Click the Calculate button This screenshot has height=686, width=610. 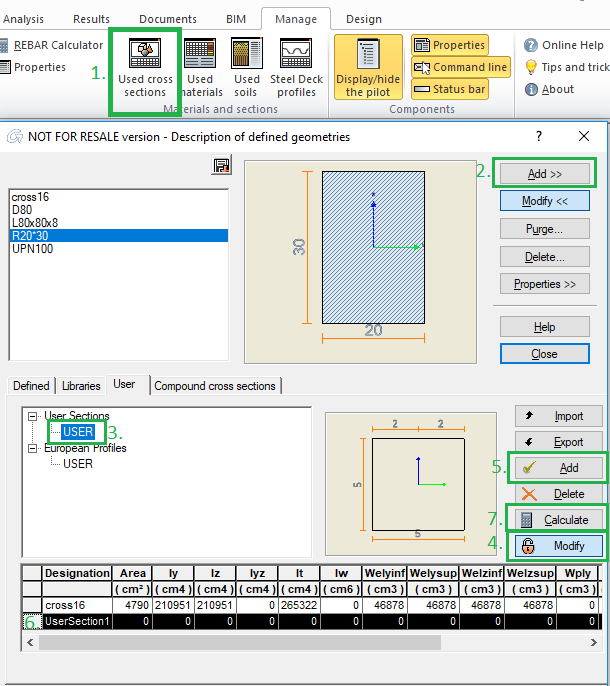tap(559, 520)
